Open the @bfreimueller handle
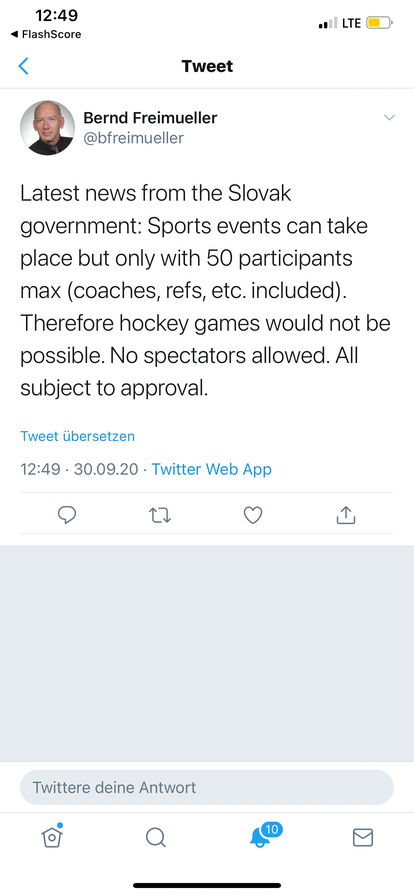 click(x=133, y=138)
